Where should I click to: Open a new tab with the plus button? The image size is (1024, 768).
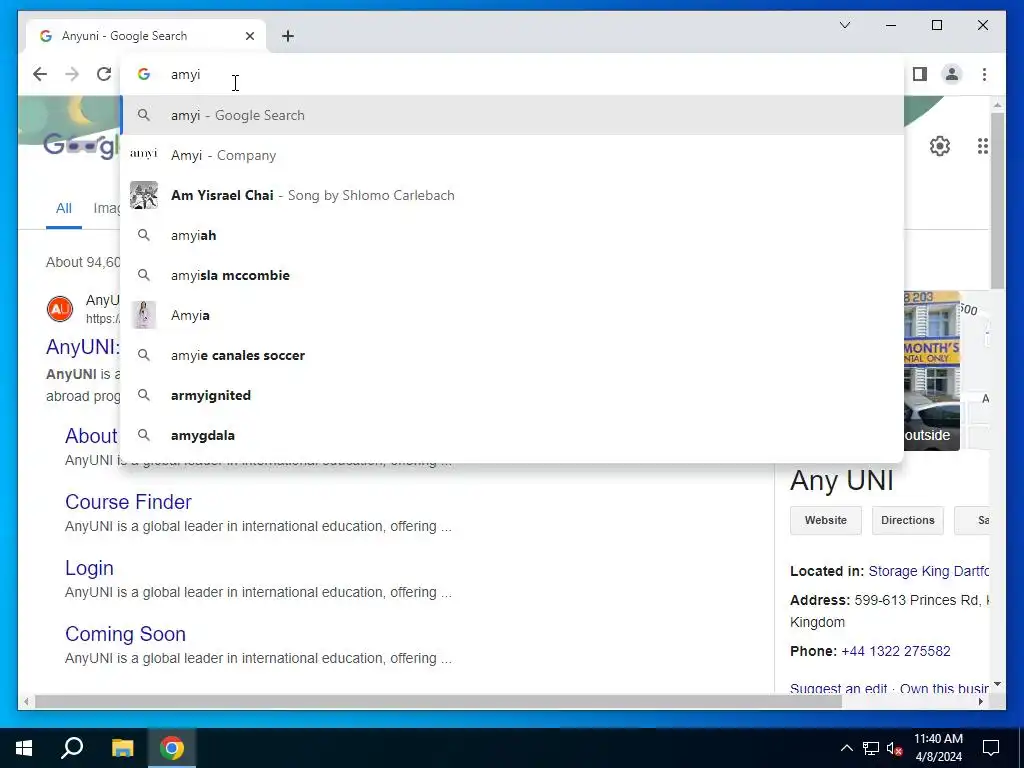[288, 36]
